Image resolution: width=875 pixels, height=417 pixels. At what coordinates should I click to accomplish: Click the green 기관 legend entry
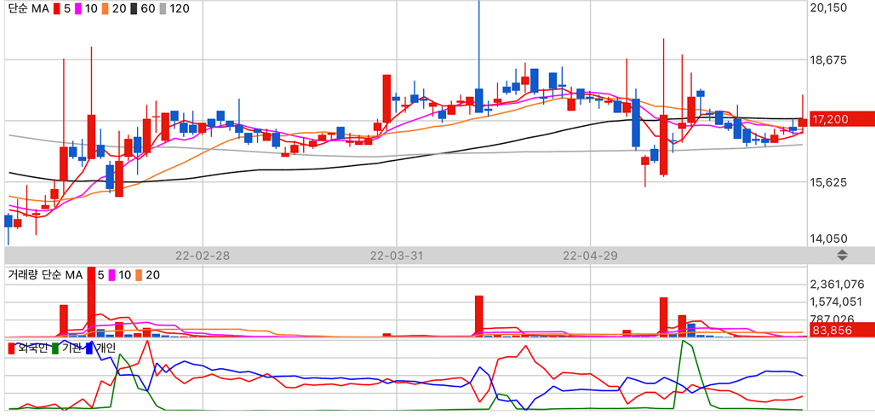pyautogui.click(x=67, y=349)
